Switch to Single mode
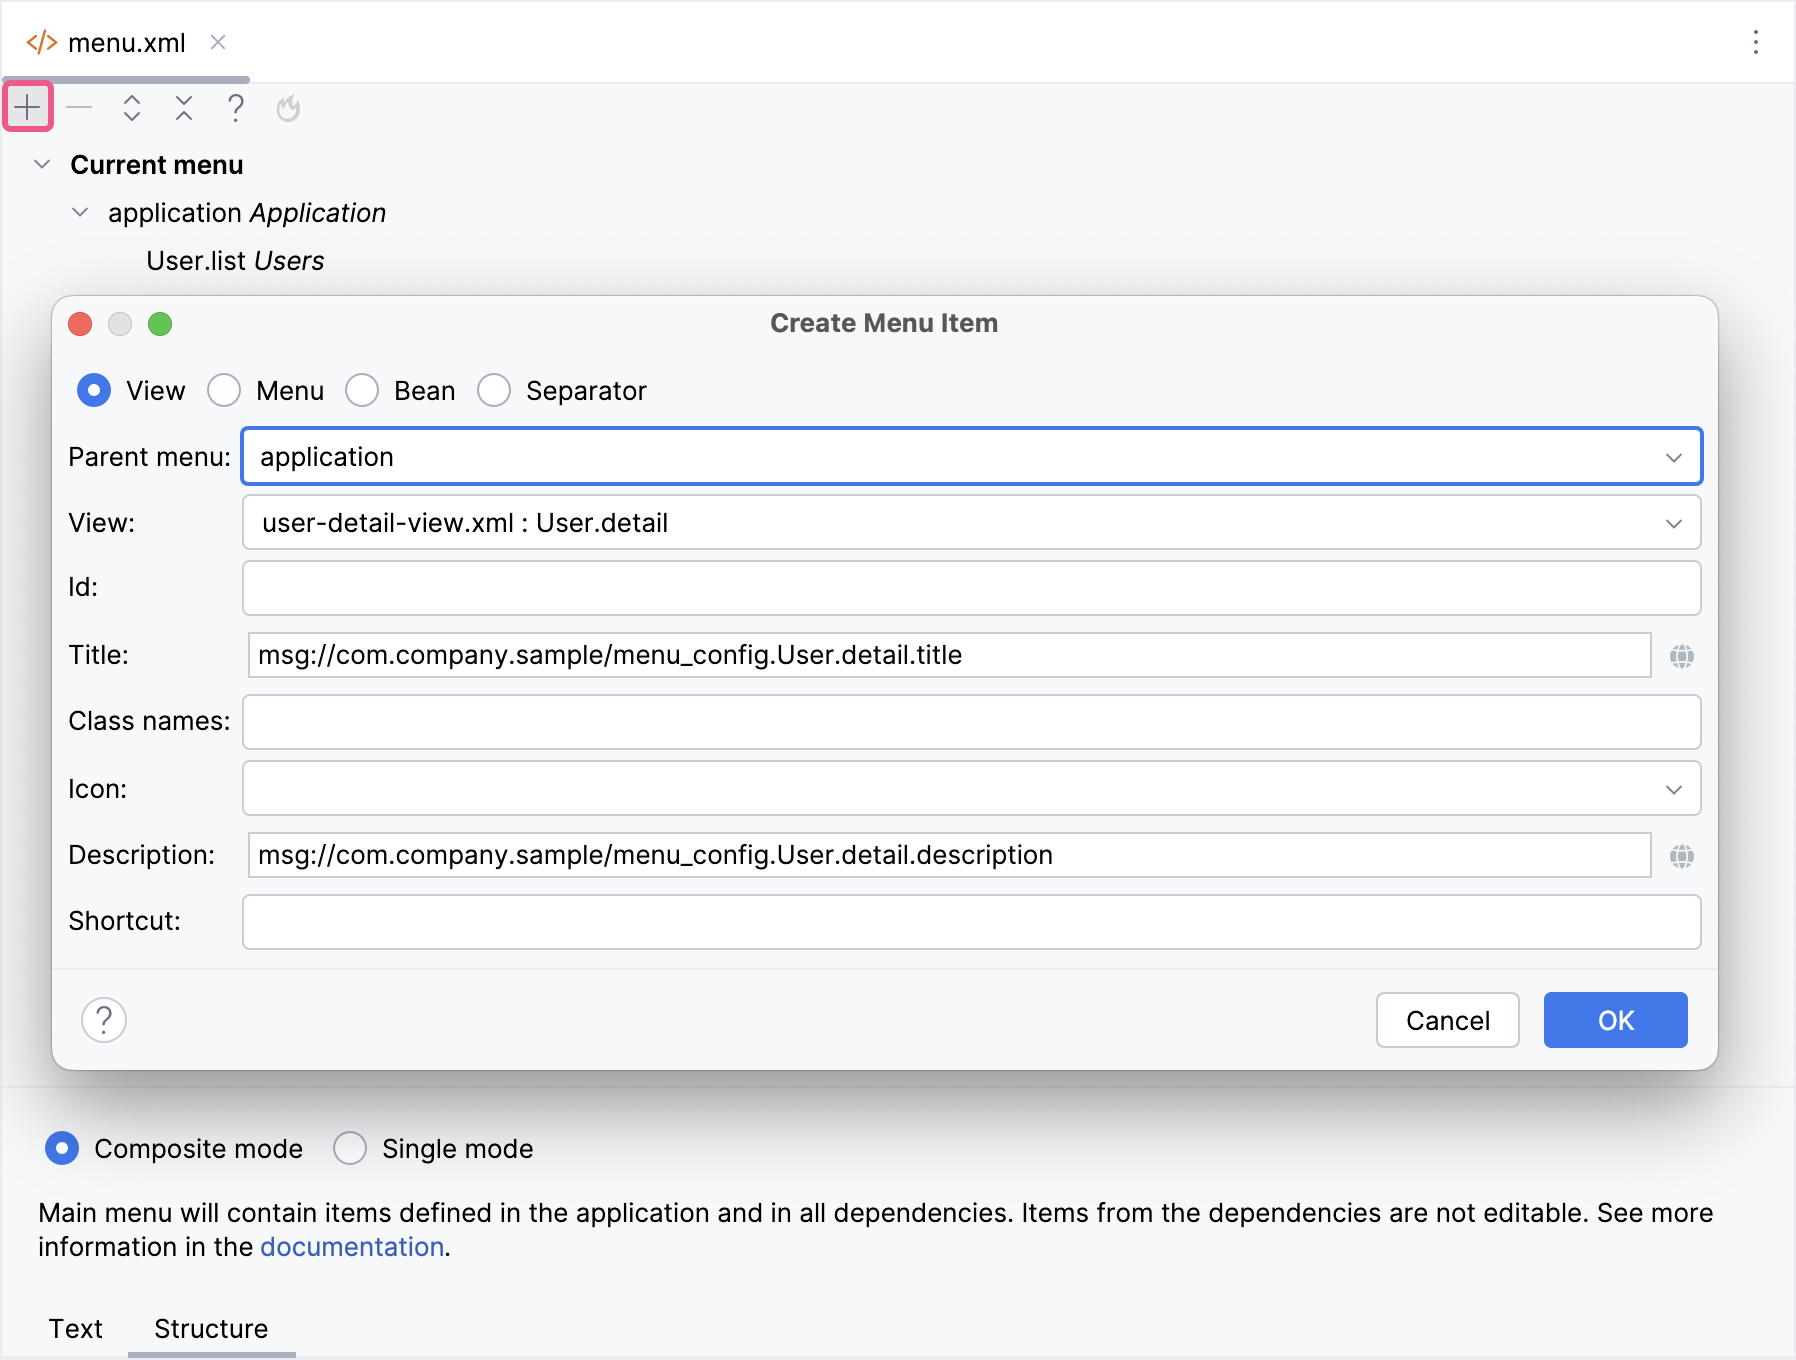Image resolution: width=1796 pixels, height=1360 pixels. (351, 1148)
